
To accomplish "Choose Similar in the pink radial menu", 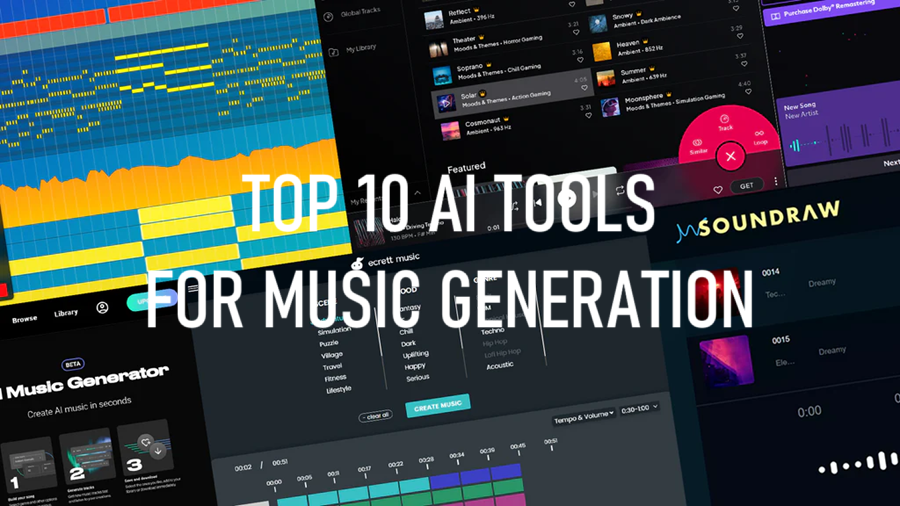I will (698, 147).
